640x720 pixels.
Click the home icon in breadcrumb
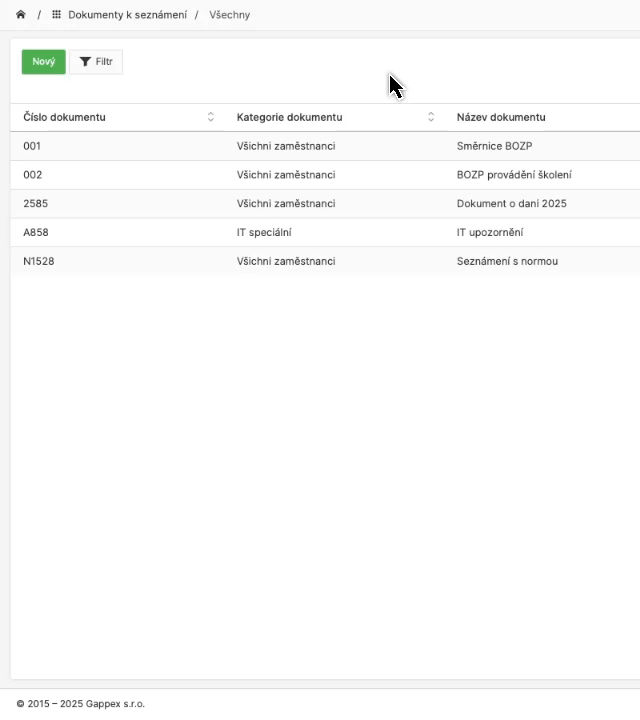click(20, 15)
